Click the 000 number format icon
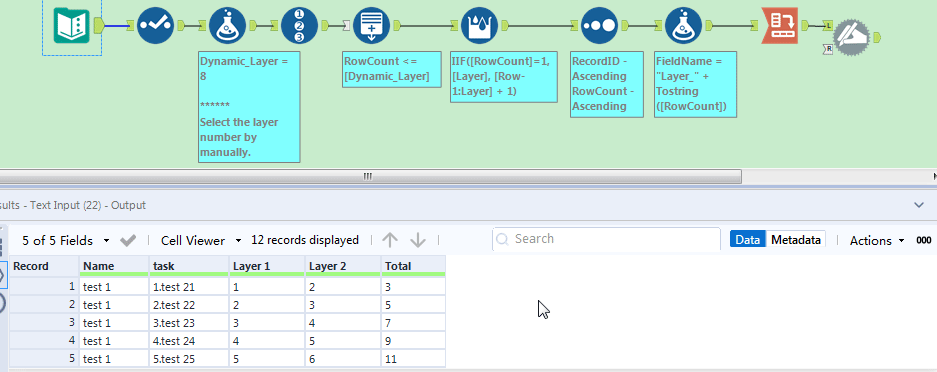This screenshot has height=372, width=937. (x=923, y=240)
